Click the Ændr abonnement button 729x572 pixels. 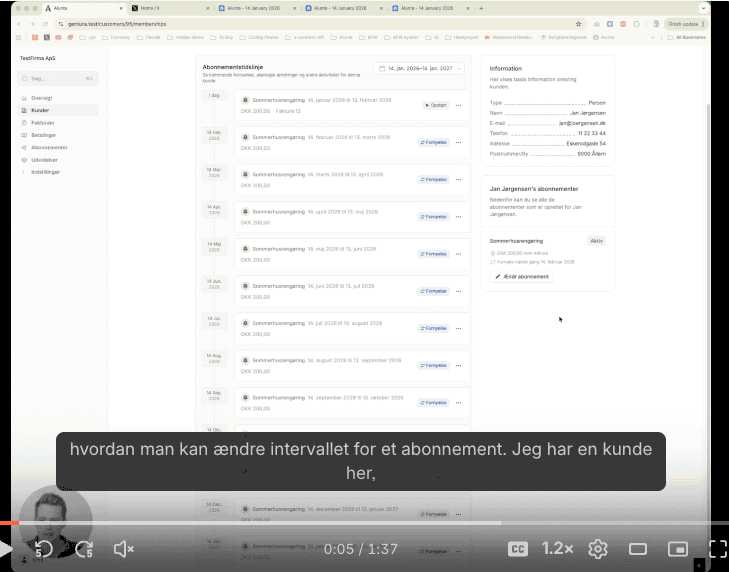[522, 277]
